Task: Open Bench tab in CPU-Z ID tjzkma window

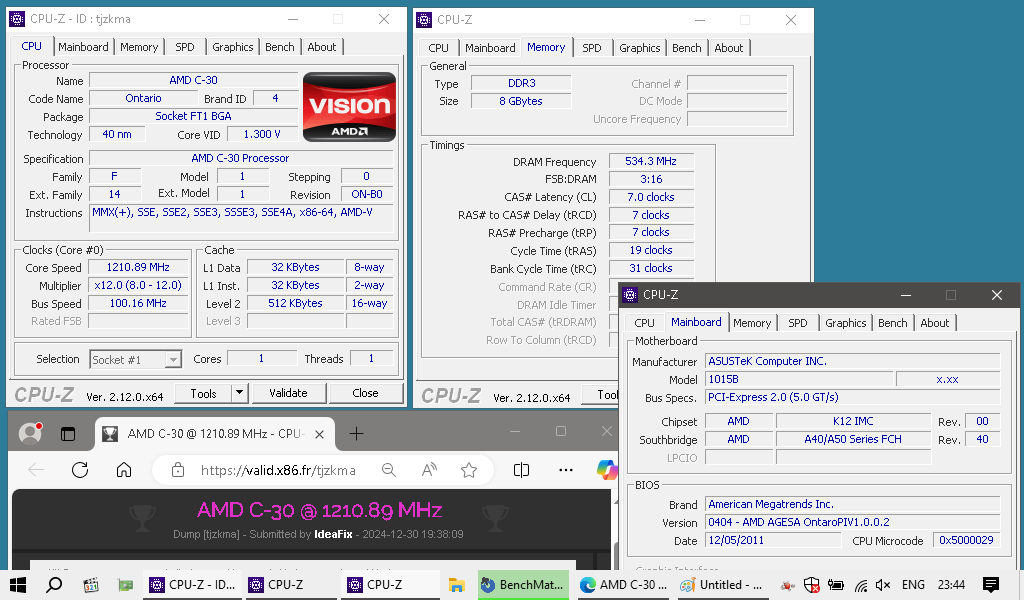Action: tap(280, 47)
